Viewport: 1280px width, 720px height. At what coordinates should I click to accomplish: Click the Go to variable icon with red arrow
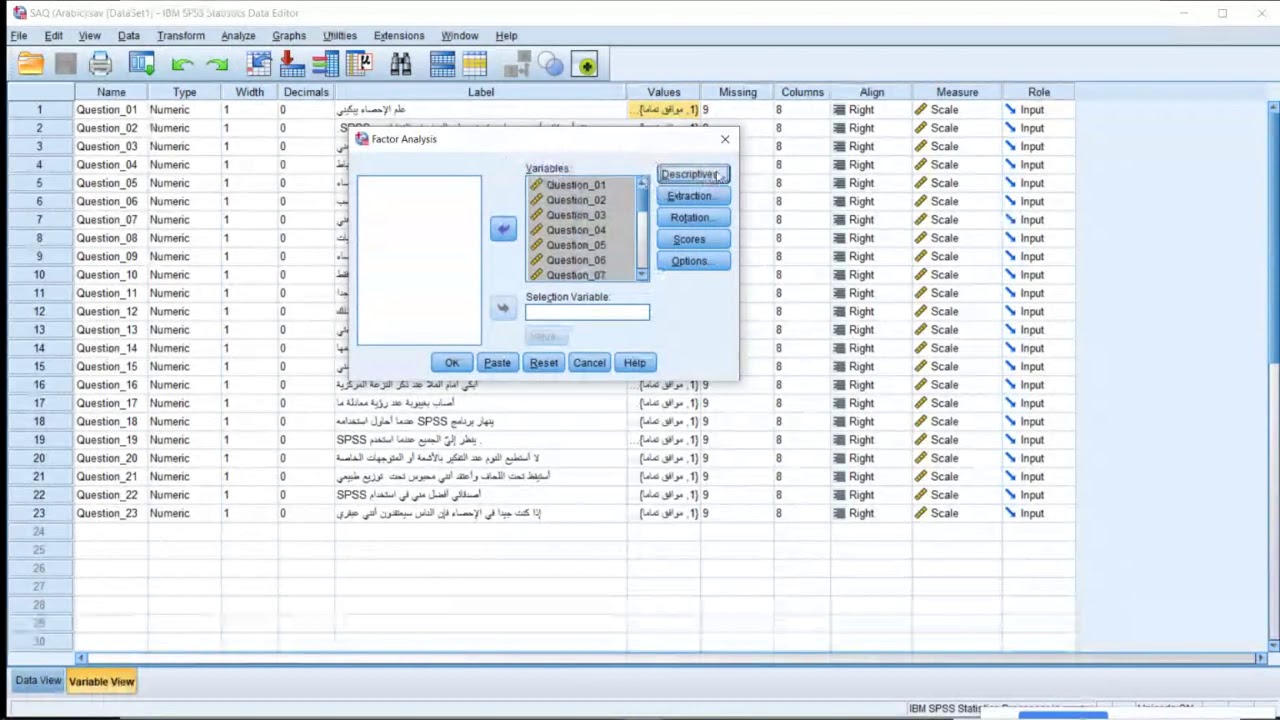click(292, 65)
